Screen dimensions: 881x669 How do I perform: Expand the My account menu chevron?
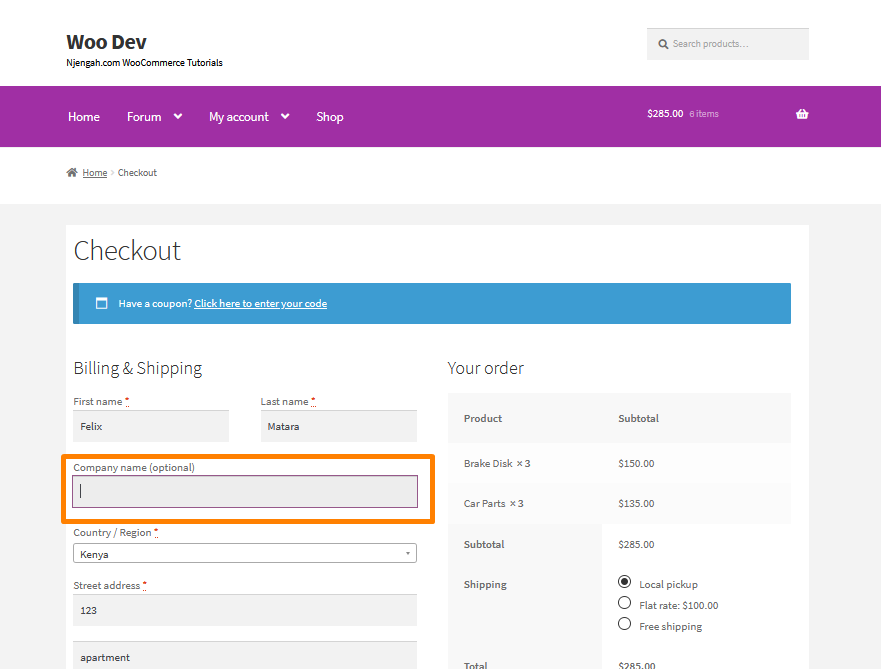click(x=285, y=116)
